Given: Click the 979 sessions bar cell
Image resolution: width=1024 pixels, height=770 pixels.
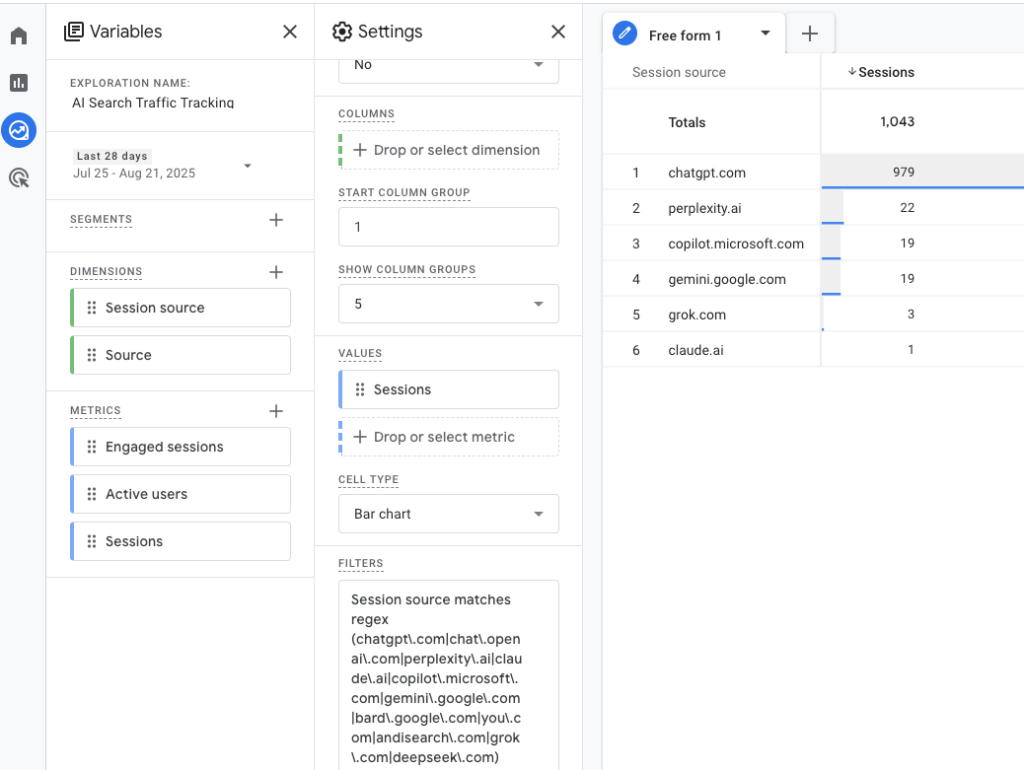Looking at the screenshot, I should [922, 172].
